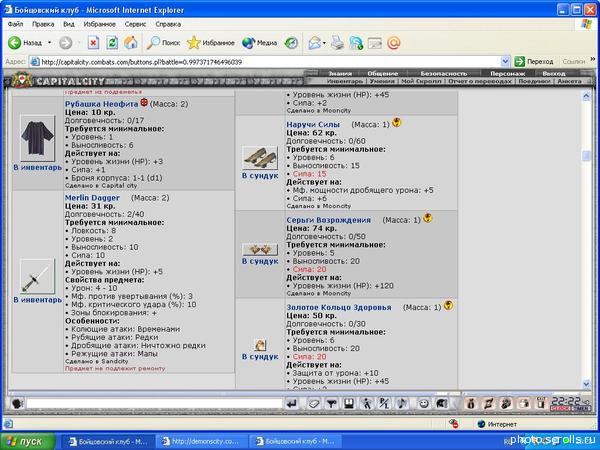Open the Merlin Dagger item title
Viewport: 600px width, 450px height.
point(92,198)
